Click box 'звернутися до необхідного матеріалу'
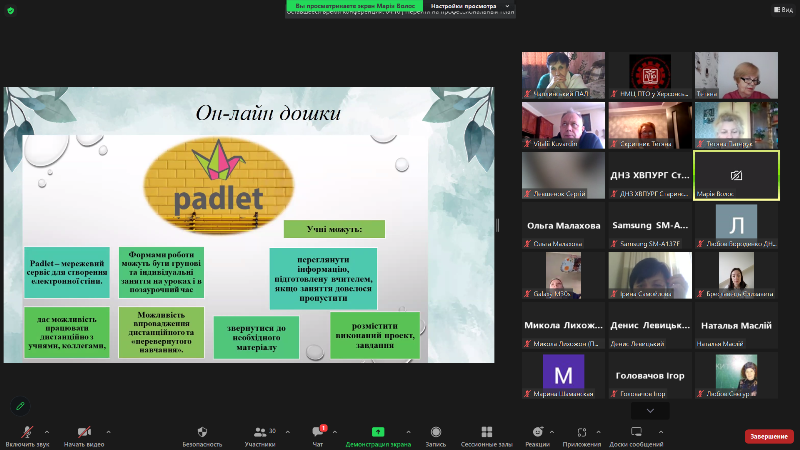 pos(256,337)
